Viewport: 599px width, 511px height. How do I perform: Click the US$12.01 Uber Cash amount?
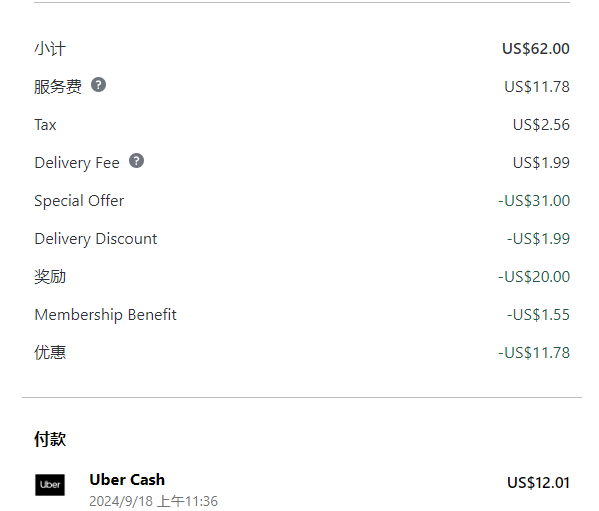(538, 483)
